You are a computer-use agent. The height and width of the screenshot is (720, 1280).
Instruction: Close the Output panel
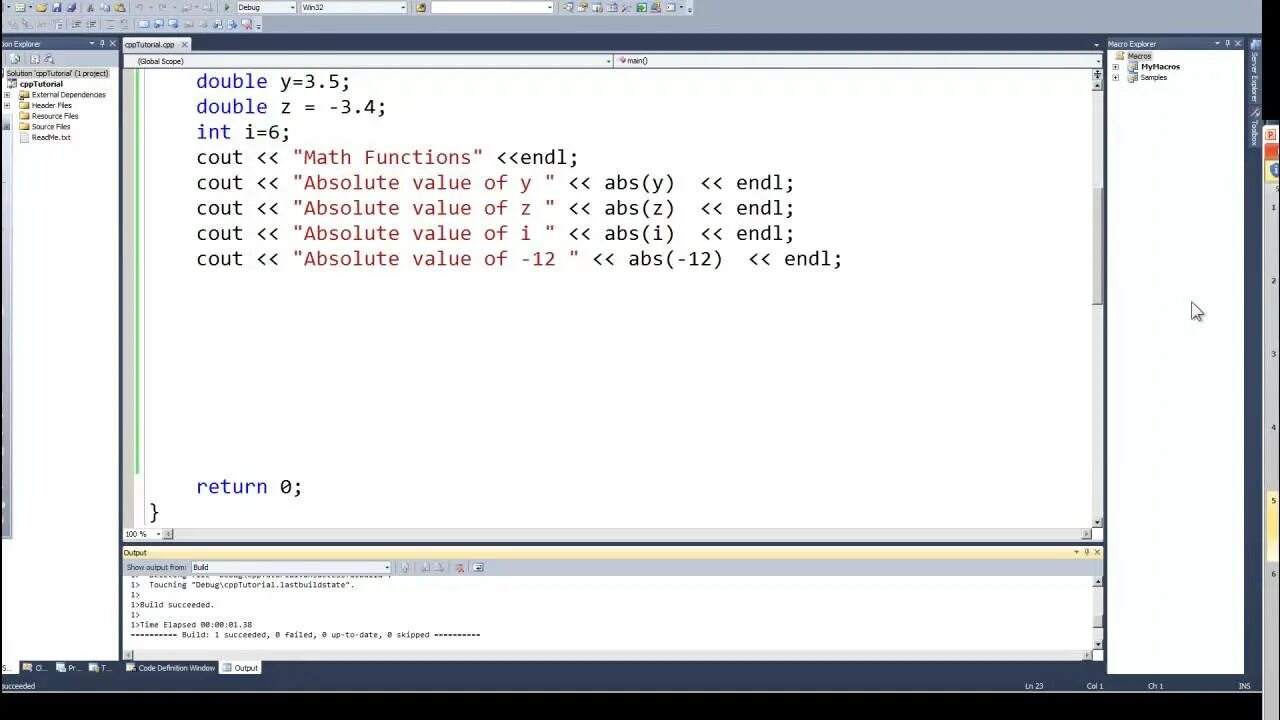point(1097,552)
